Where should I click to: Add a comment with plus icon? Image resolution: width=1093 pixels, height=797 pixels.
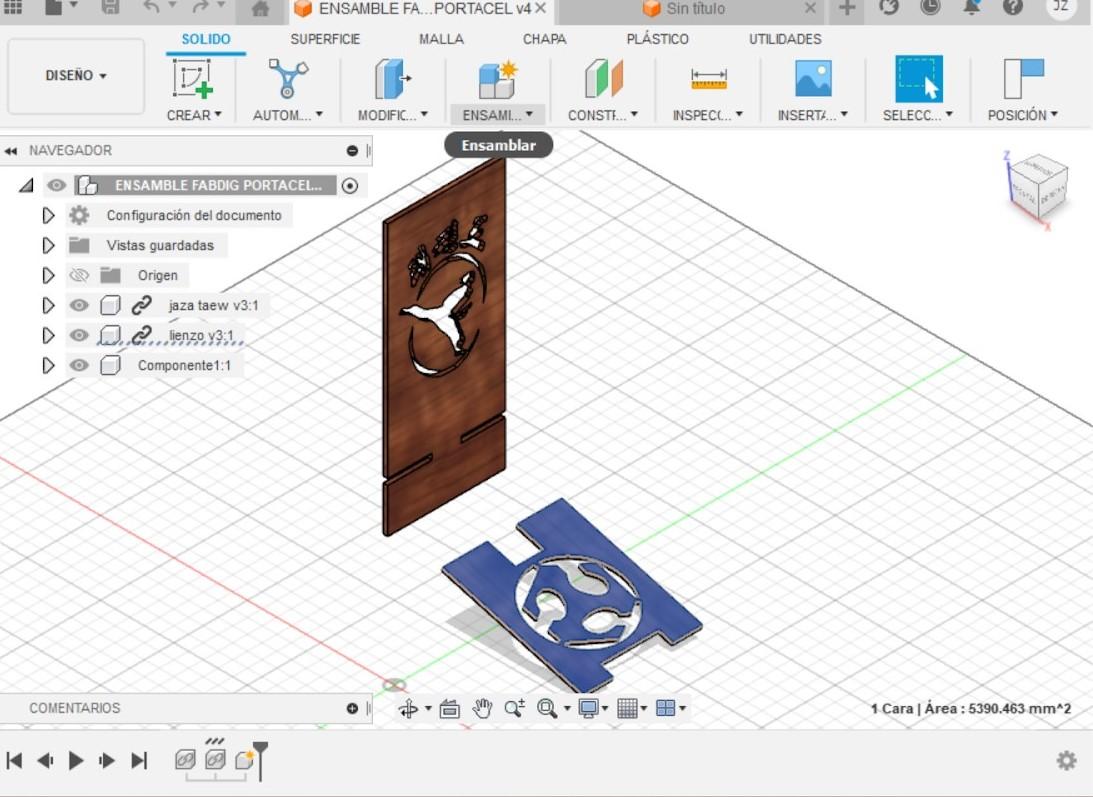tap(352, 708)
